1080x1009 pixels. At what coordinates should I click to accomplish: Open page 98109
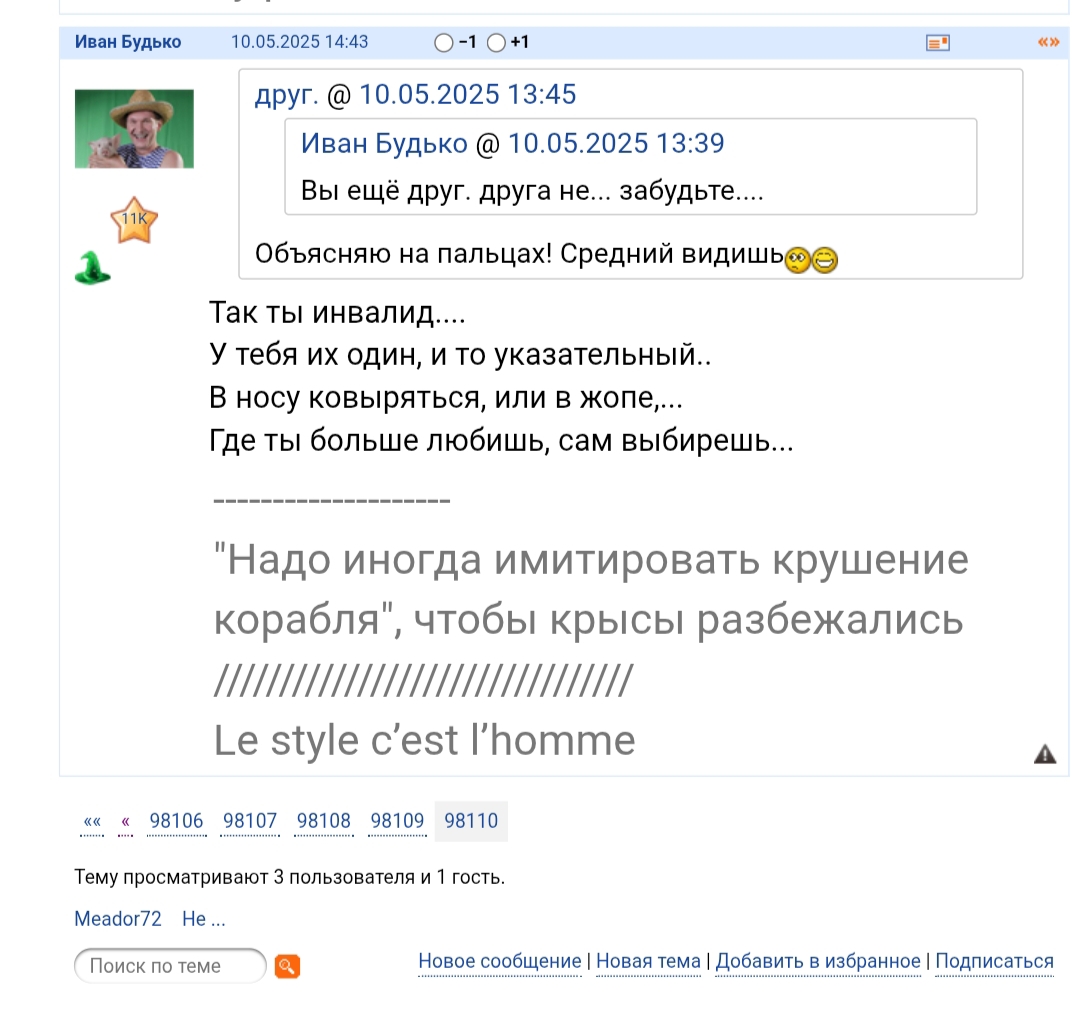(x=397, y=821)
